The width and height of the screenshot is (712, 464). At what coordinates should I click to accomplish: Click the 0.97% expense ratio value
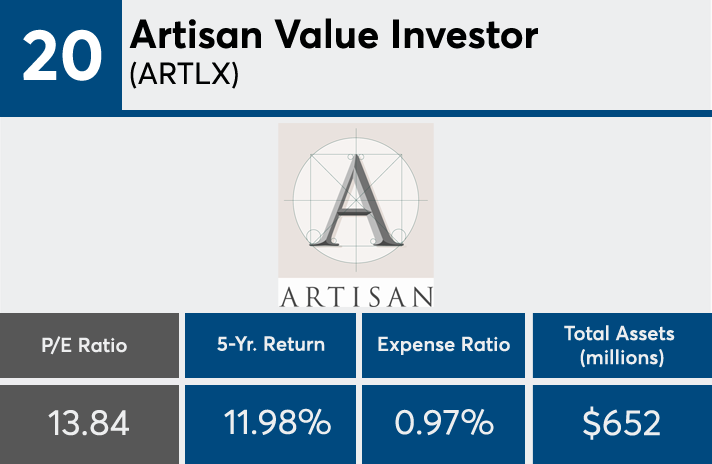click(444, 423)
